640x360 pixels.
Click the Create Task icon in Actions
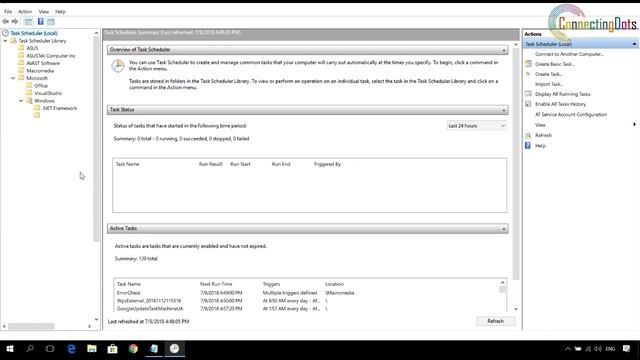pos(528,74)
